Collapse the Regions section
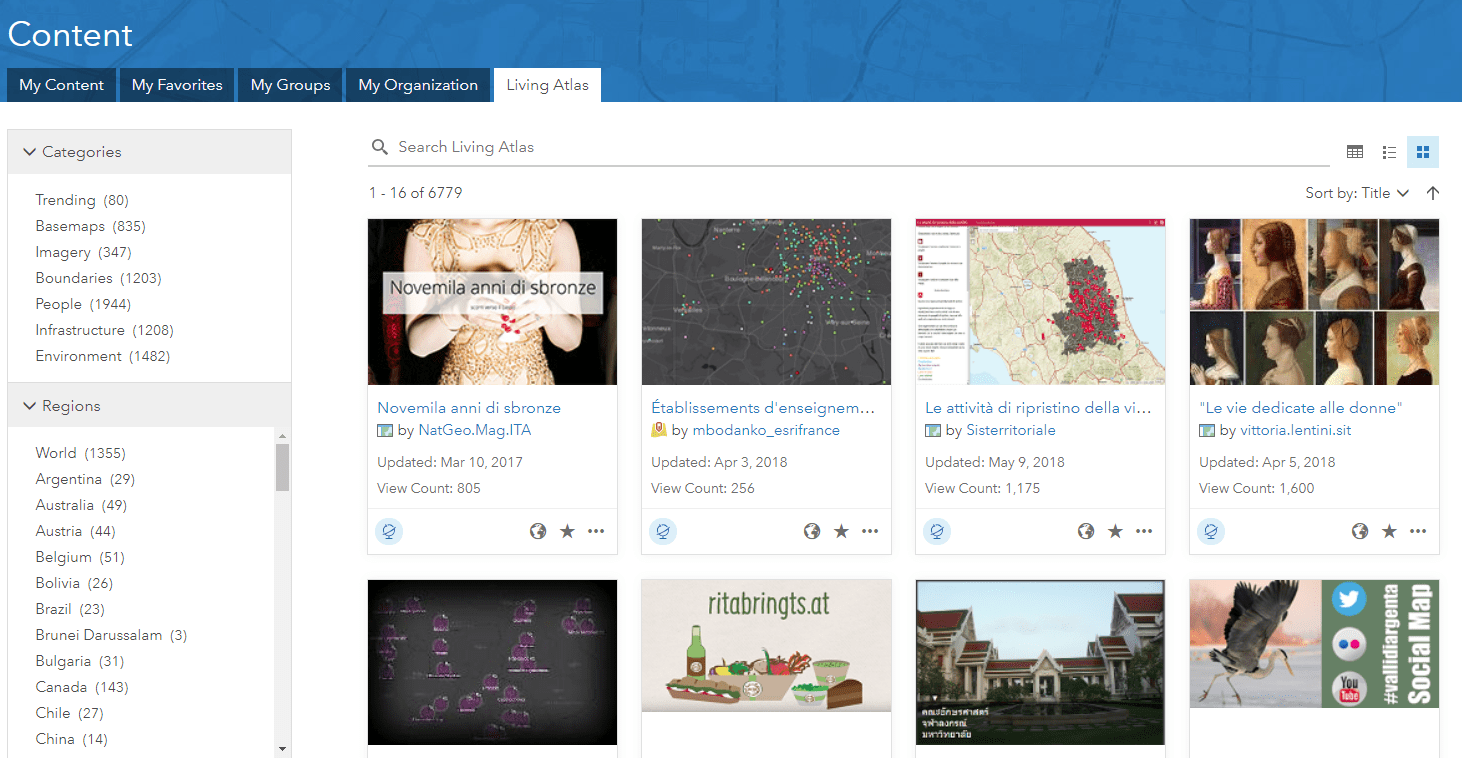This screenshot has height=758, width=1462. 149,406
